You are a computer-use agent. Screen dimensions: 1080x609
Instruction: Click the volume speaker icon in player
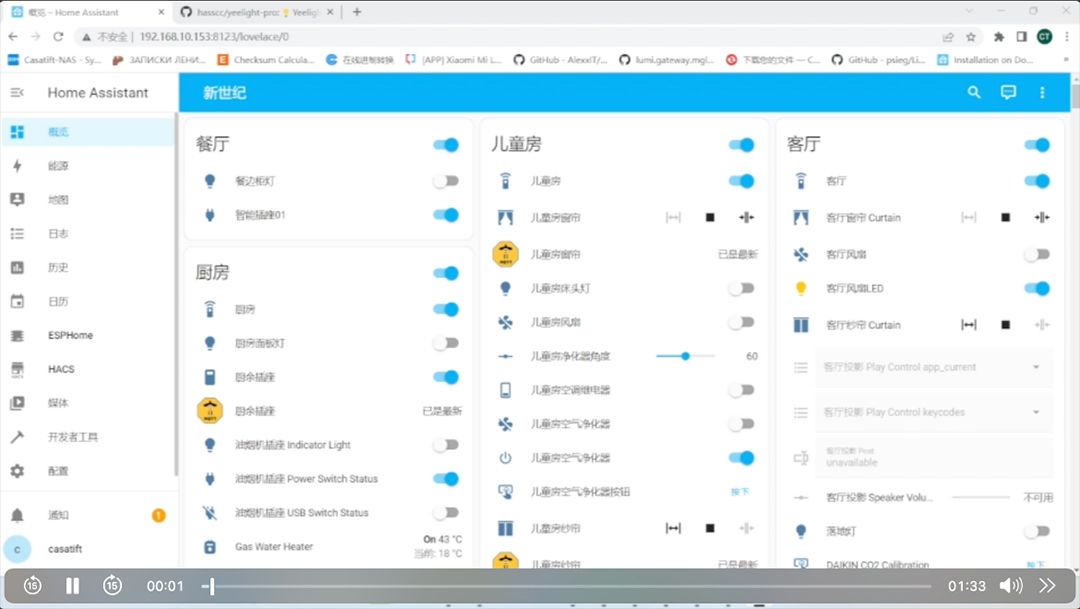click(x=1010, y=586)
